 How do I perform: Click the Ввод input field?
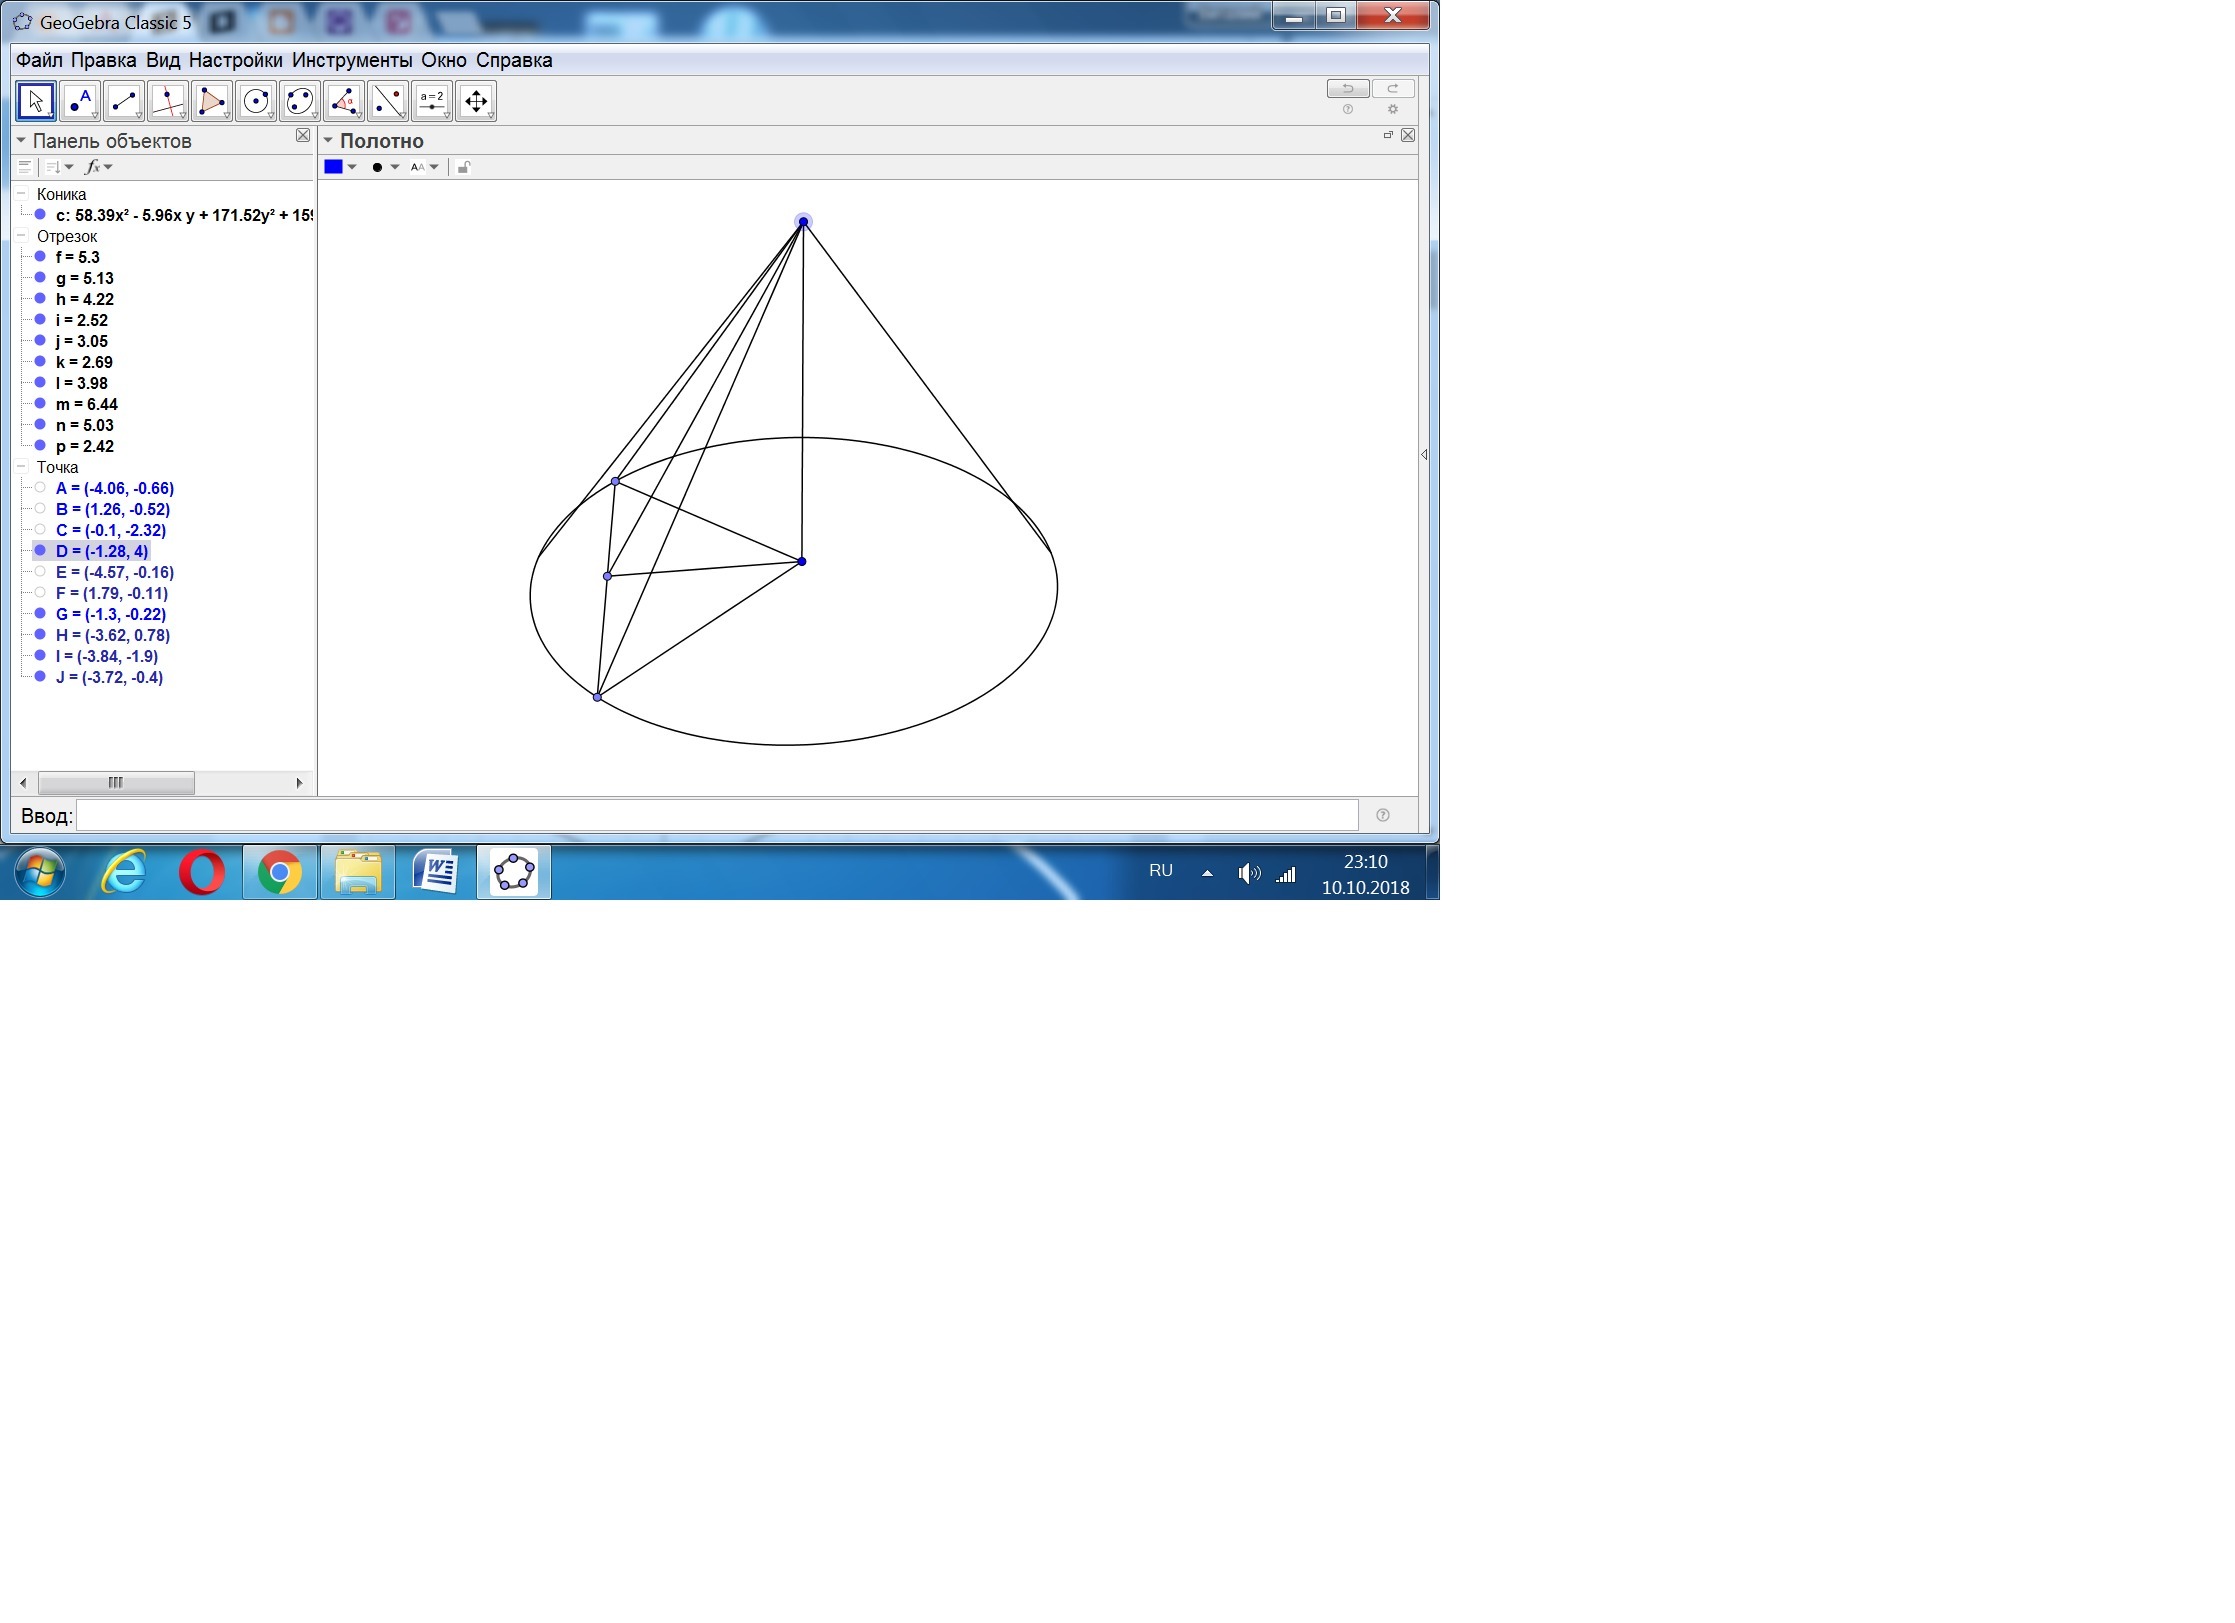[x=716, y=815]
